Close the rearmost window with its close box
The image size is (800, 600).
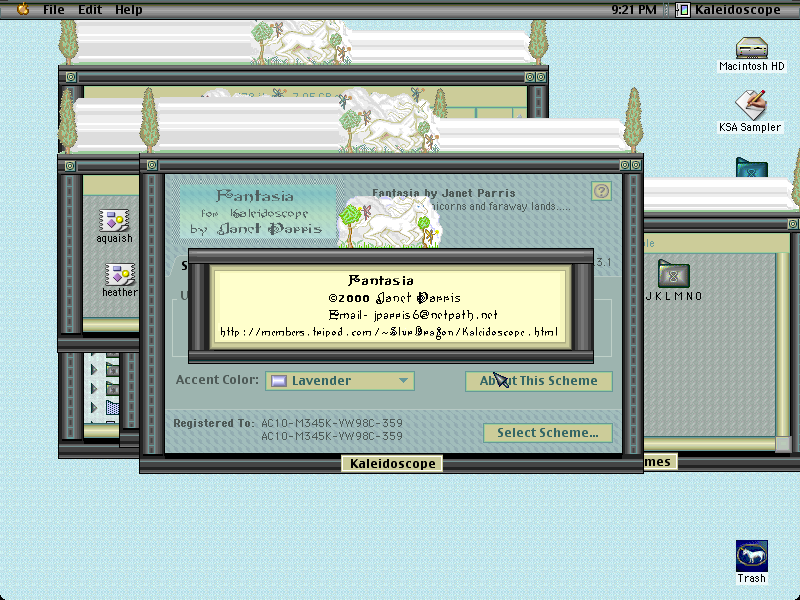[70, 77]
